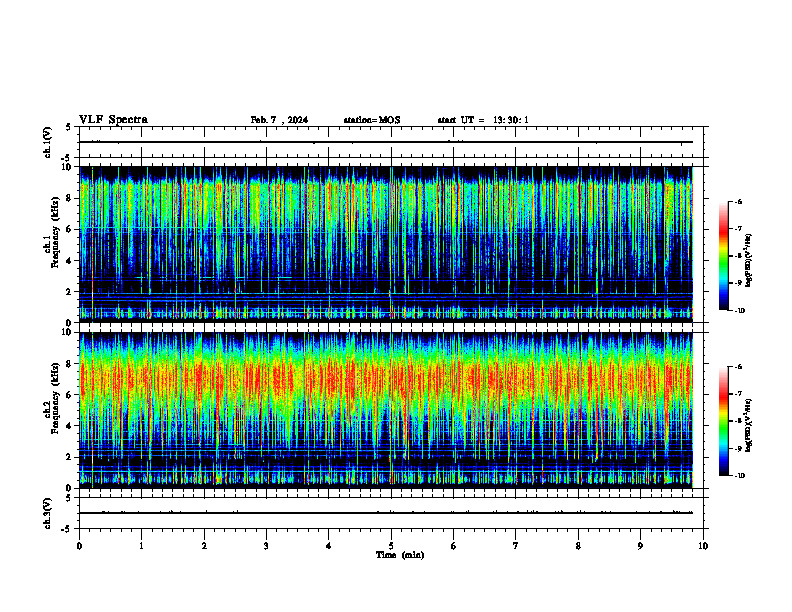The height and width of the screenshot is (612, 792).
Task: Click the "station=MOS" label
Action: (372, 120)
